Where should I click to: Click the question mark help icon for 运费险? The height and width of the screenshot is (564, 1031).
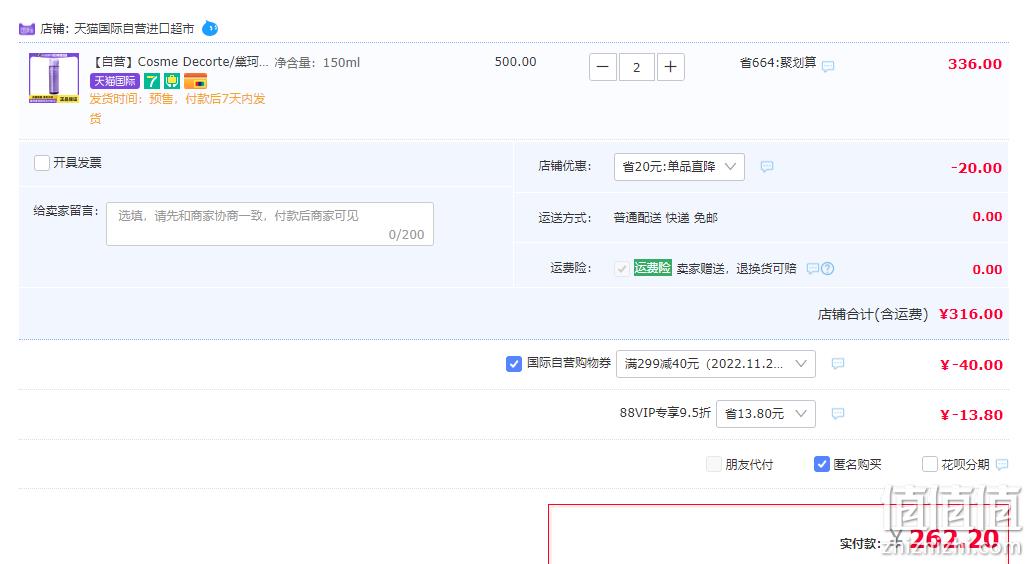pos(828,268)
